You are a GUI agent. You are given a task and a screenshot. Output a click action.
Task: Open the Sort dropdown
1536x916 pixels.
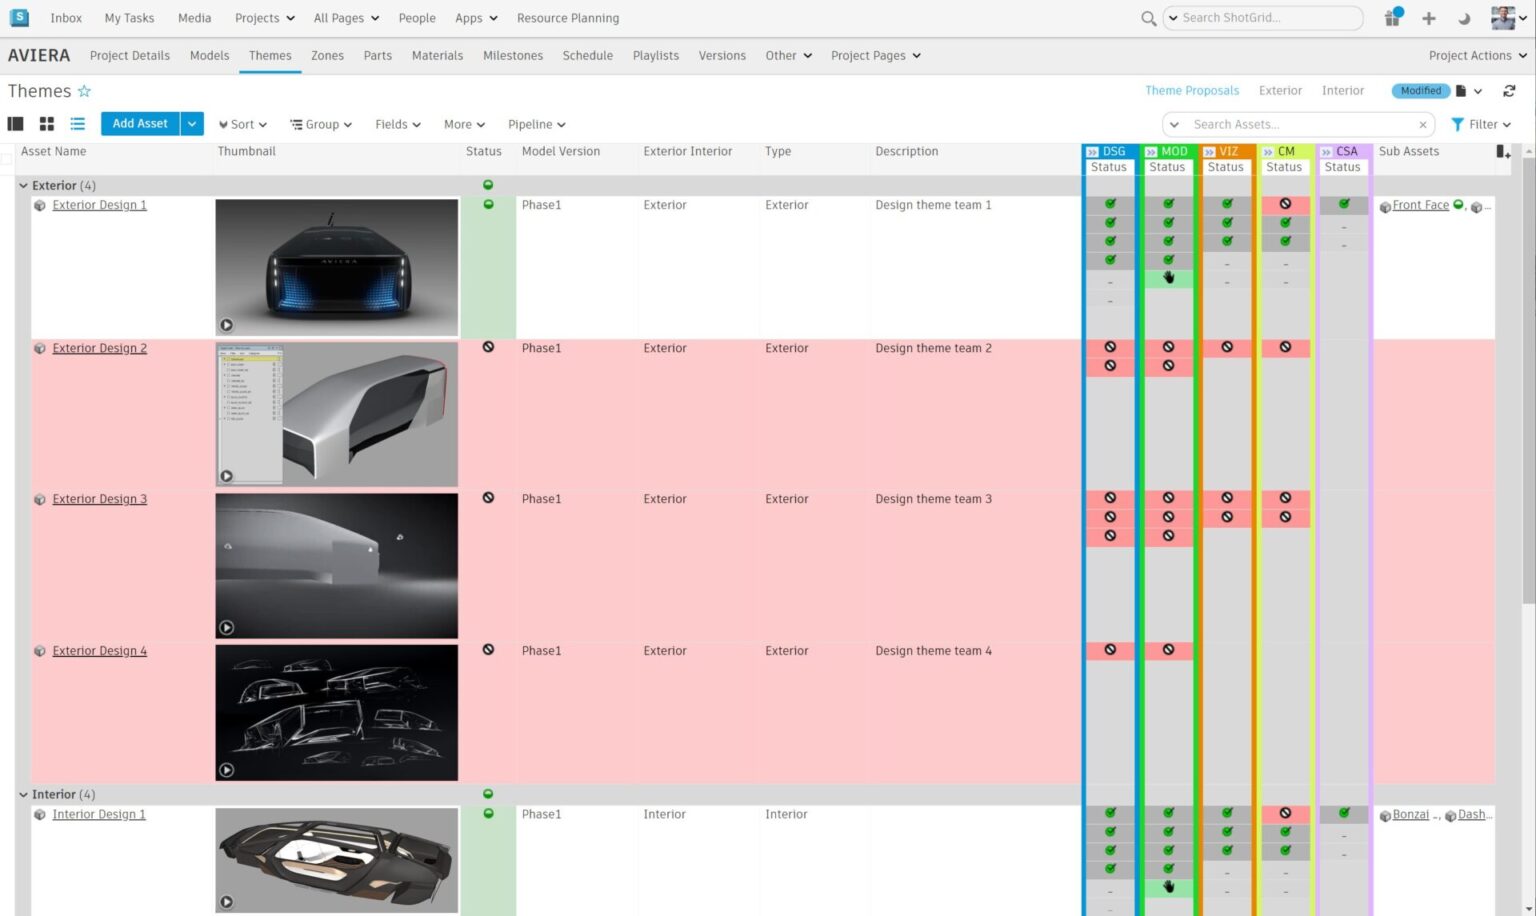(242, 124)
